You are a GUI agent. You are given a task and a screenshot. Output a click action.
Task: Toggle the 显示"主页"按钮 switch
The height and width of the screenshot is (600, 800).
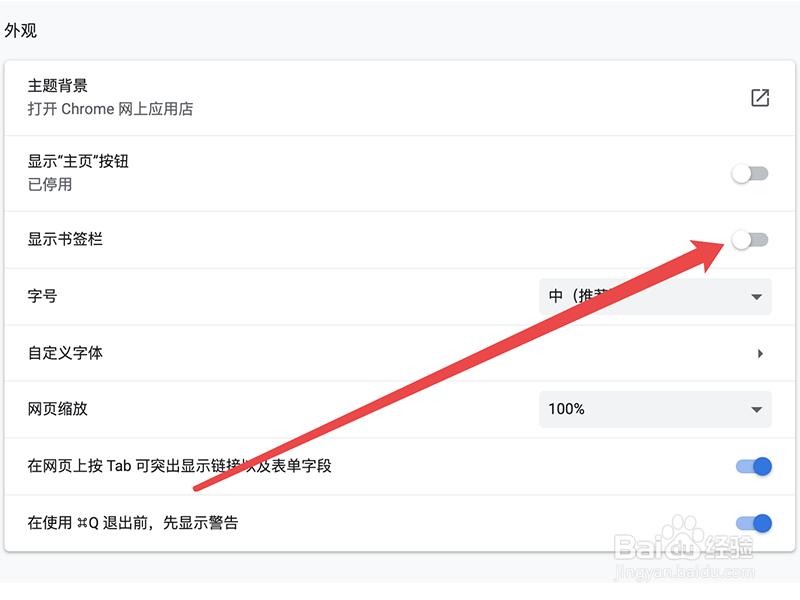pos(750,174)
